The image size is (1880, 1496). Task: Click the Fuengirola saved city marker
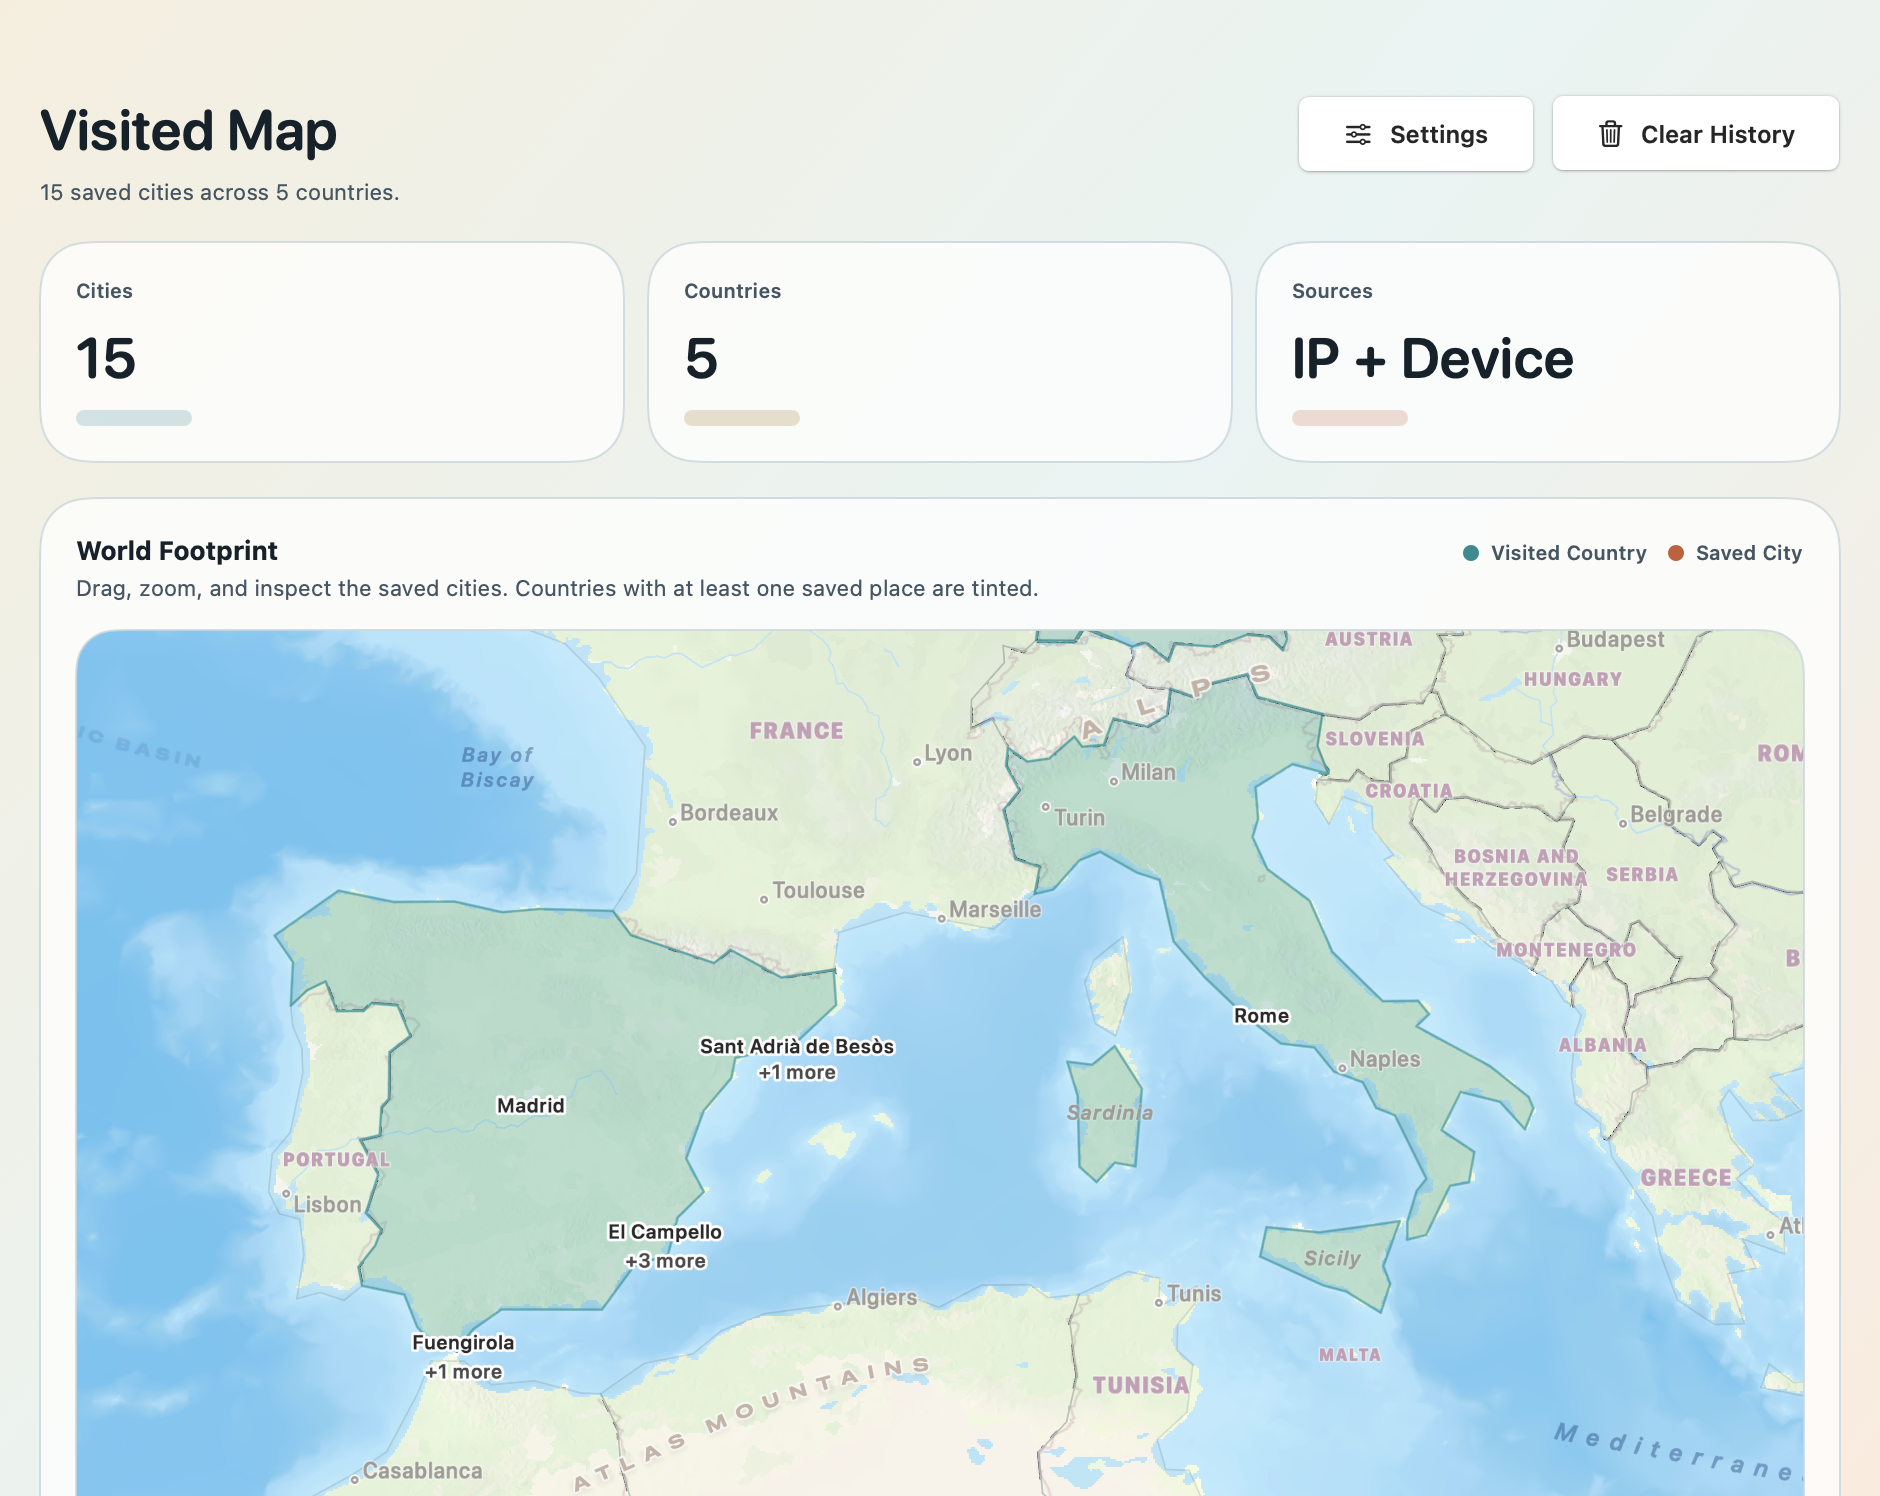pos(463,1342)
